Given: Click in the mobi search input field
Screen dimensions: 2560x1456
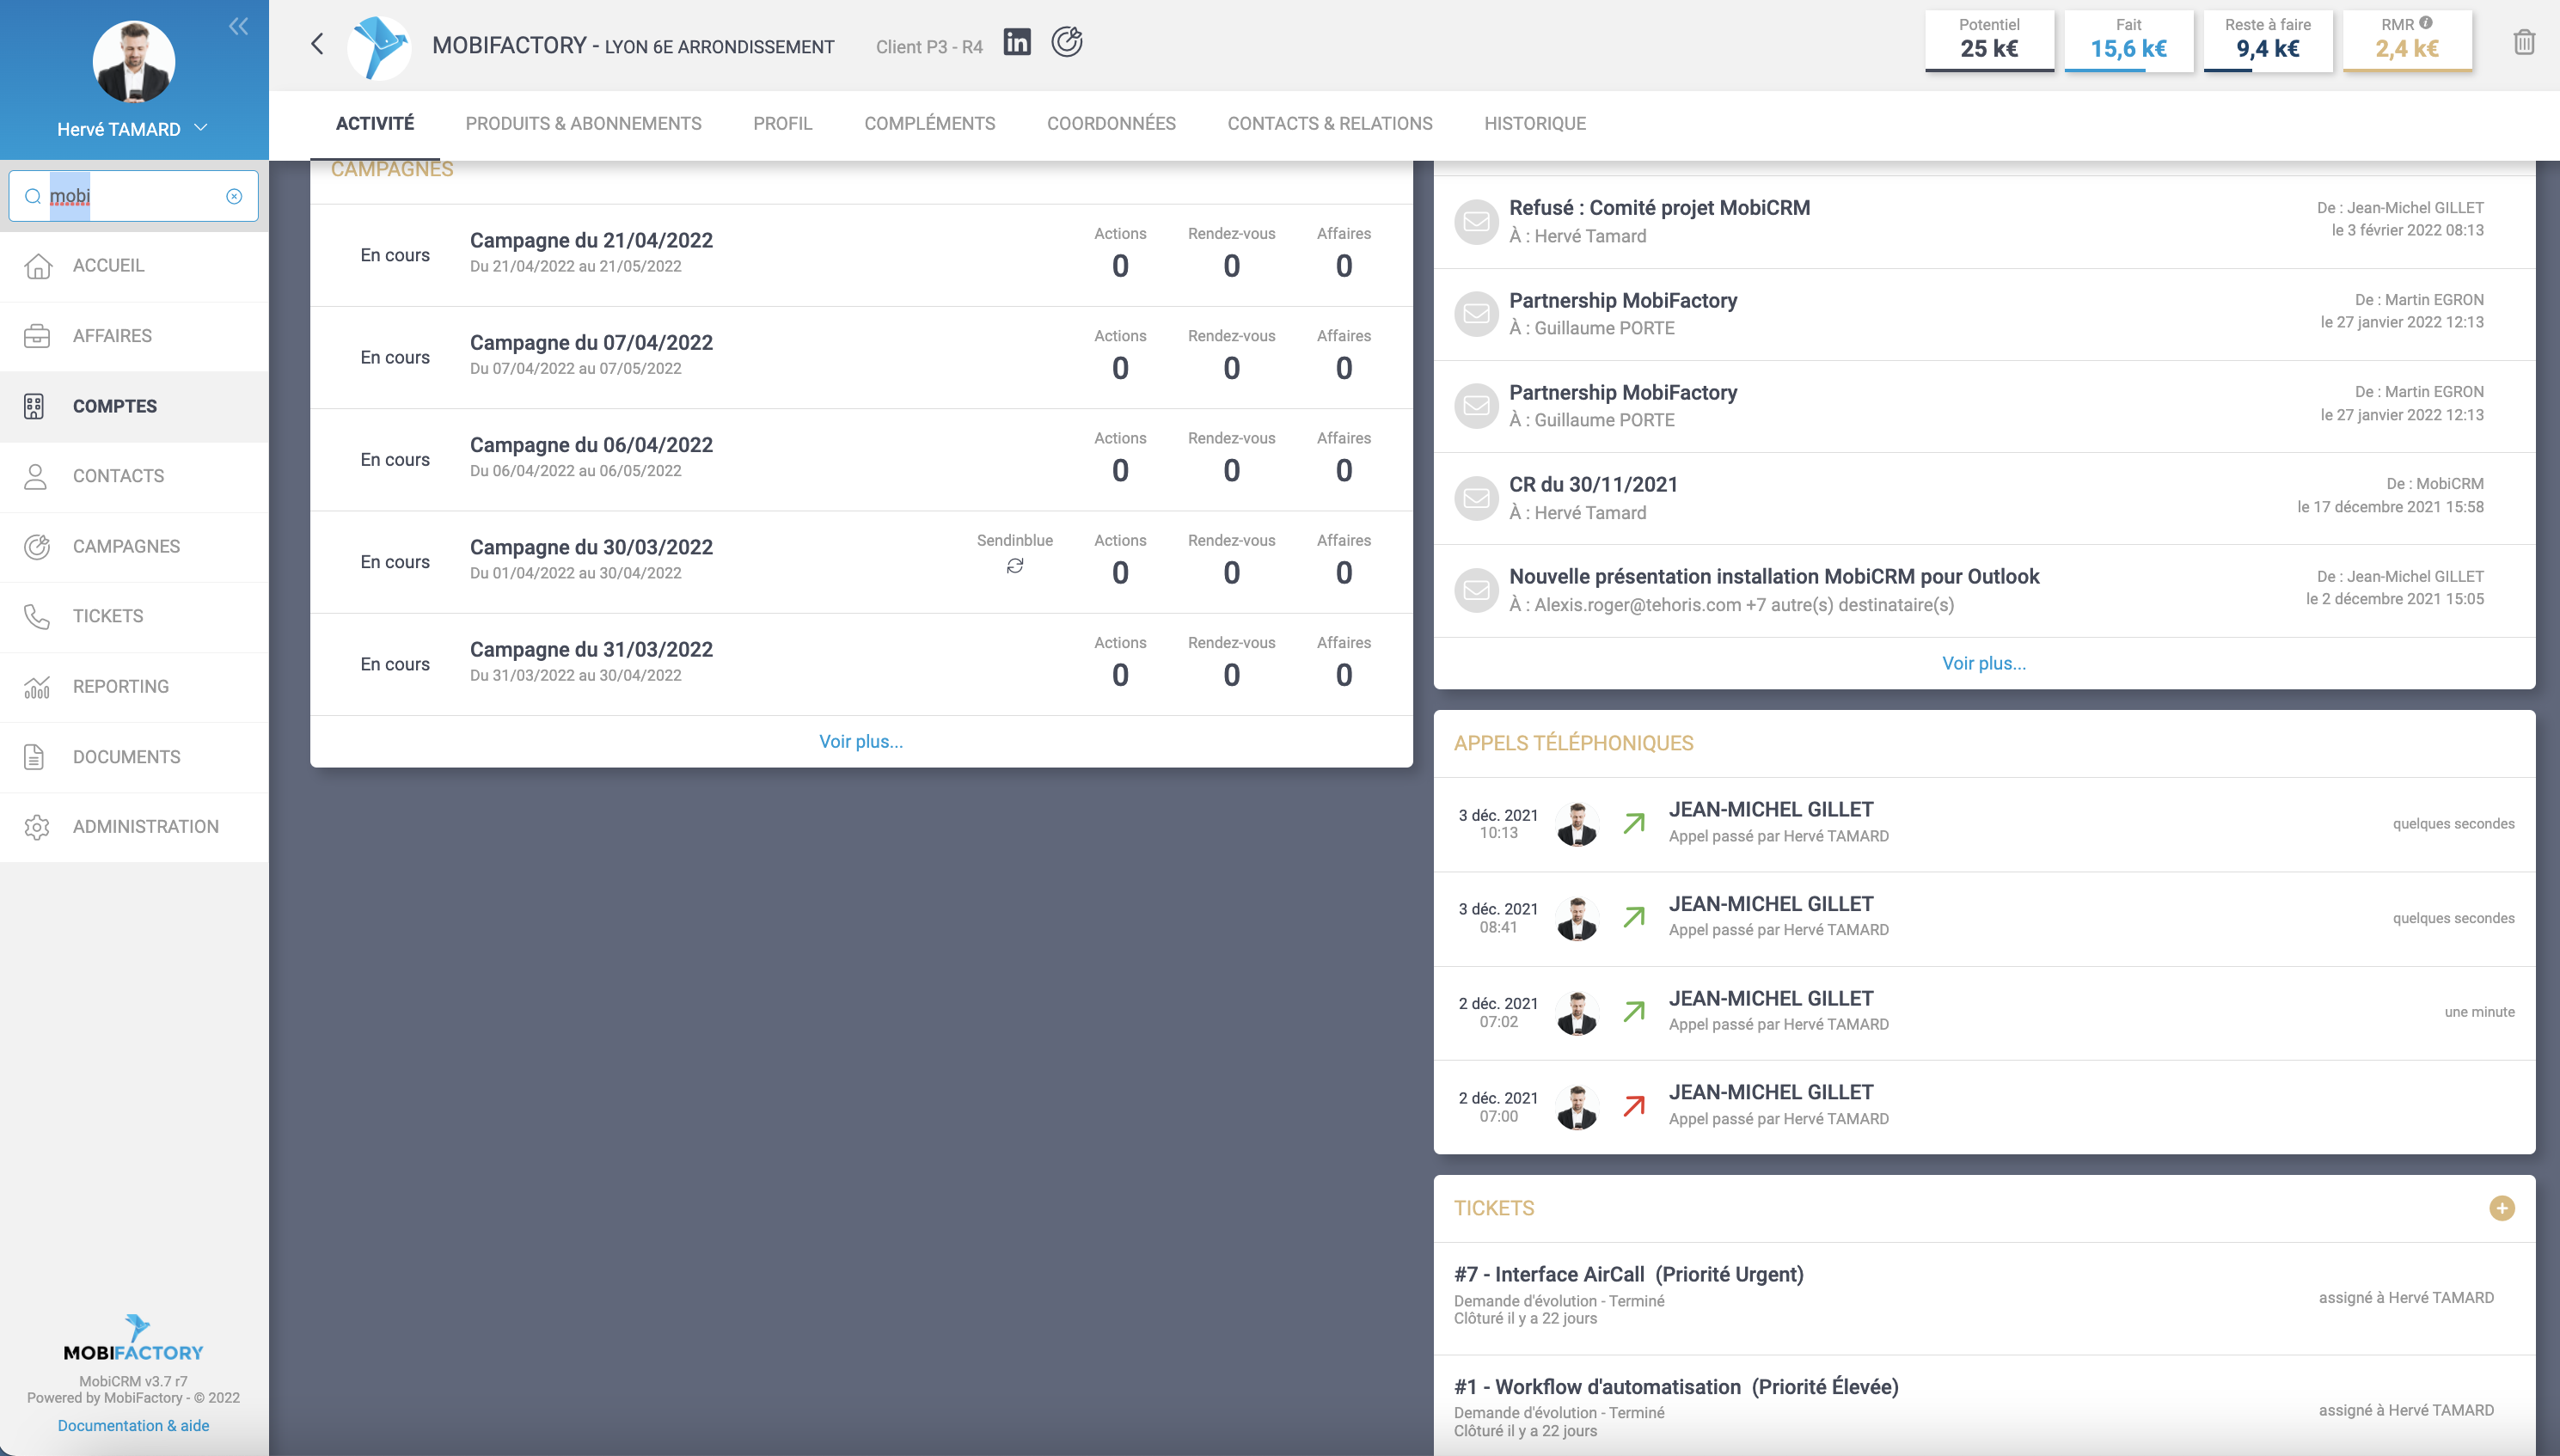Looking at the screenshot, I should pos(140,196).
